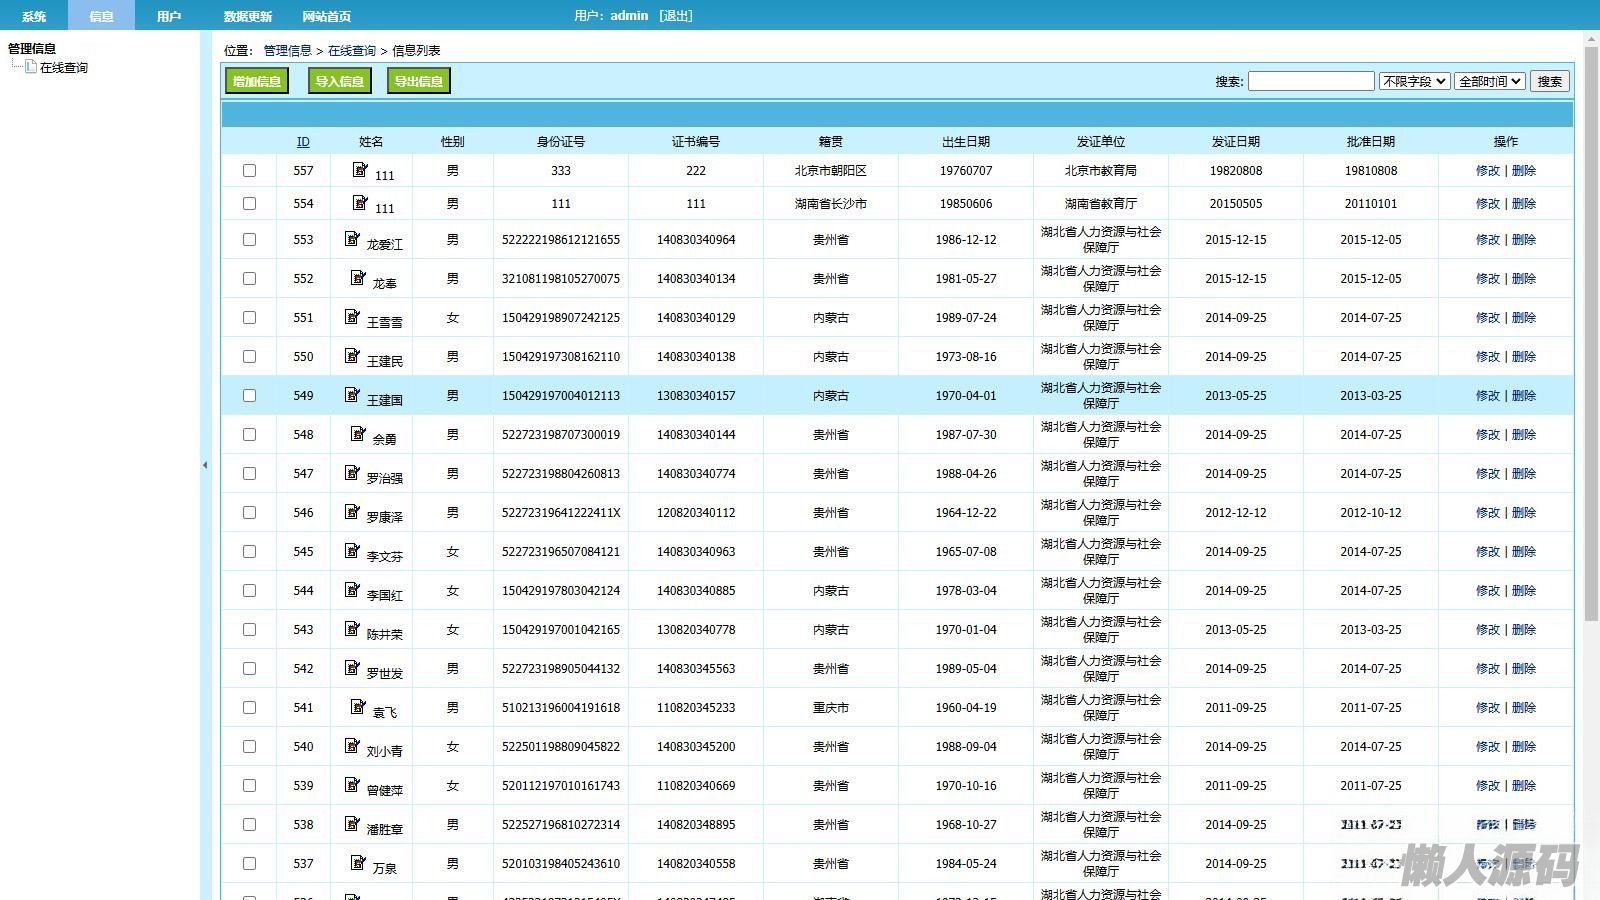Click the document icon next to 罗治强
1600x900 pixels.
[x=352, y=473]
